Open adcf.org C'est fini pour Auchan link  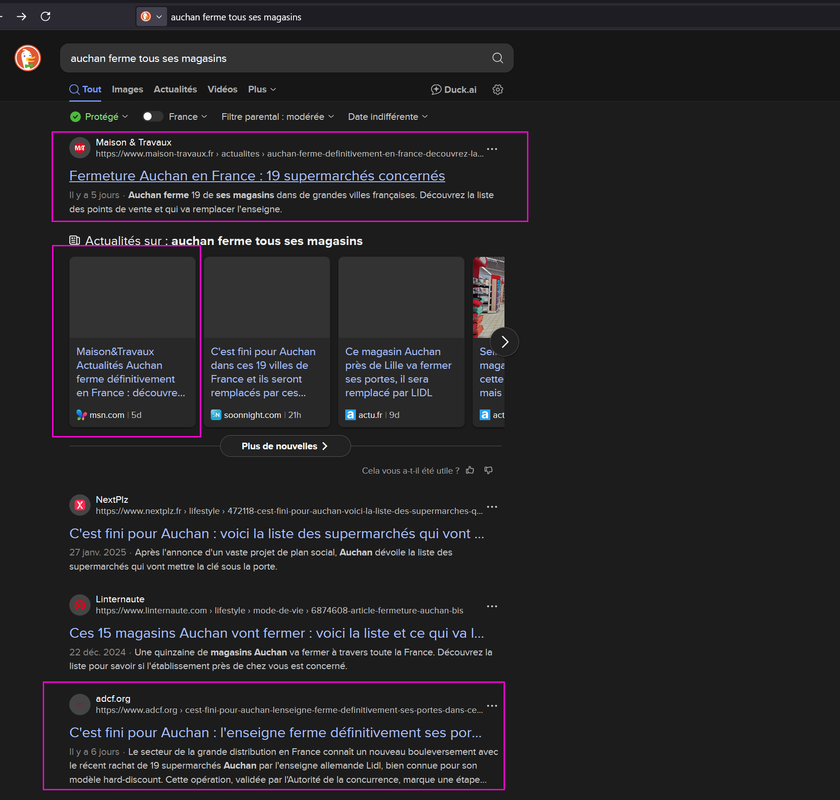tap(275, 733)
